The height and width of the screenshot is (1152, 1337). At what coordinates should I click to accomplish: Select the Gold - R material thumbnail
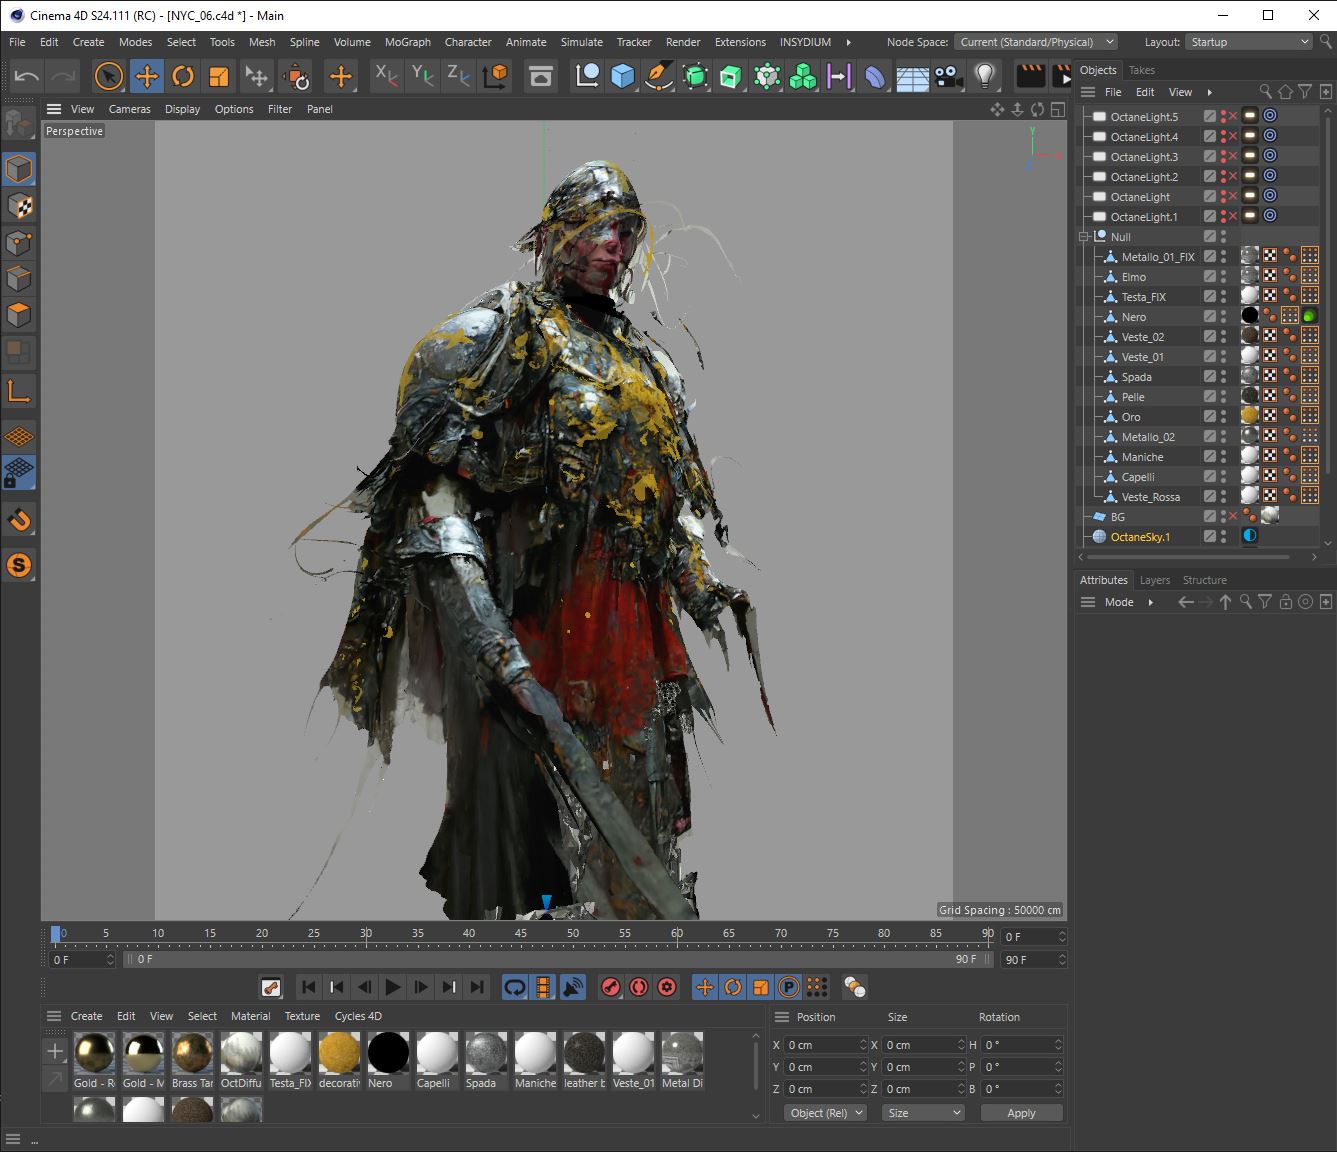click(93, 1055)
